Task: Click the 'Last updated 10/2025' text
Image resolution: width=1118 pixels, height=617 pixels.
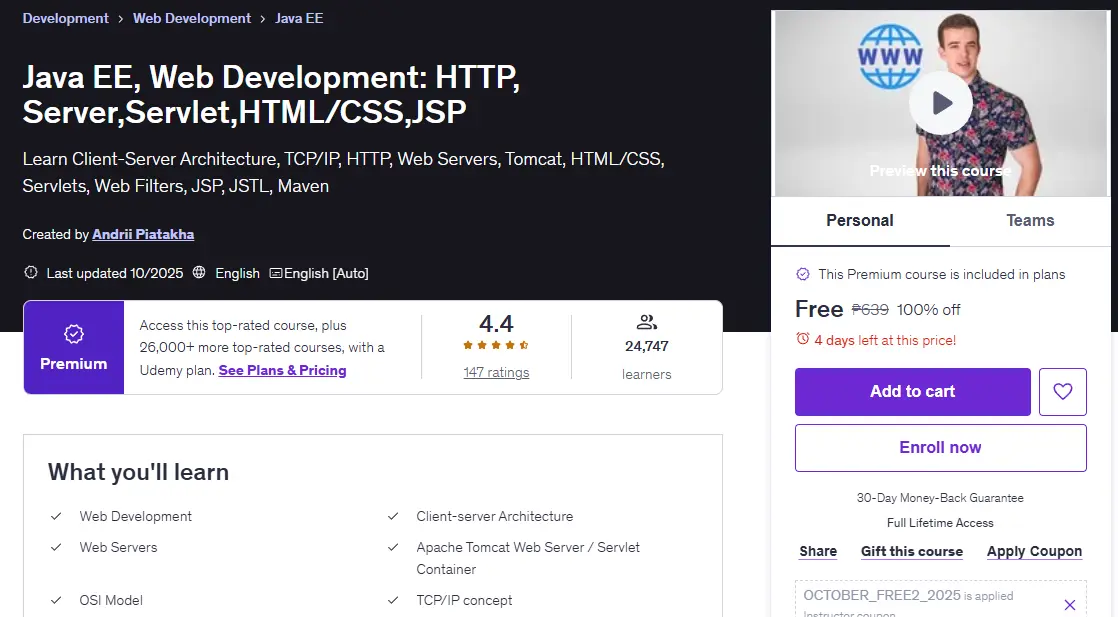Action: [x=115, y=273]
